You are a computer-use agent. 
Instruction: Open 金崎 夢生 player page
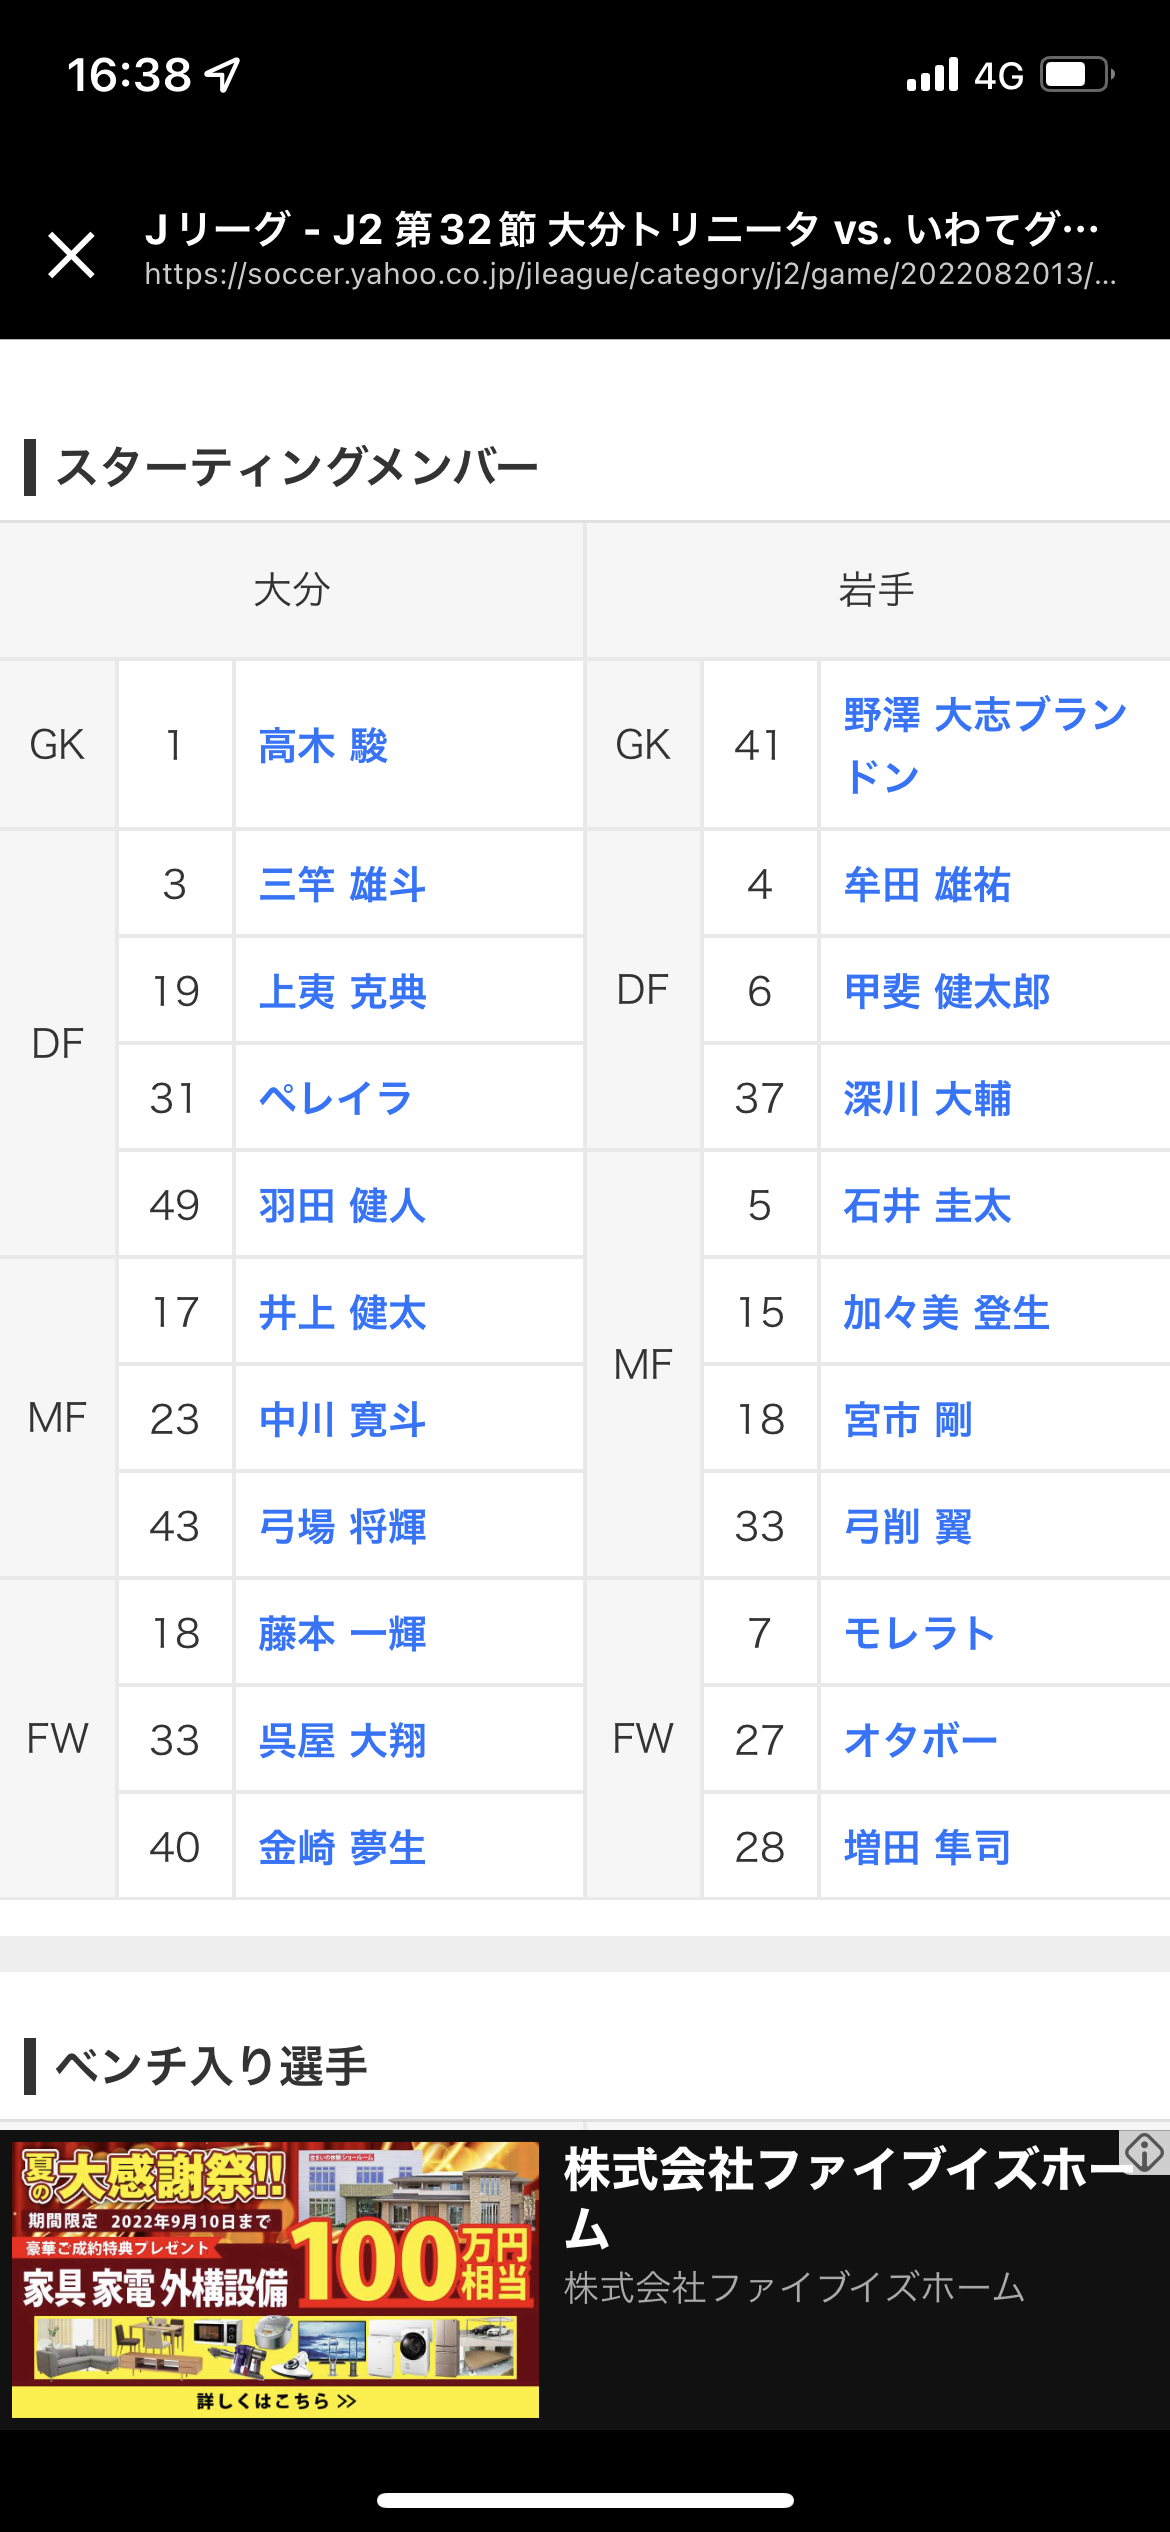pyautogui.click(x=342, y=1848)
